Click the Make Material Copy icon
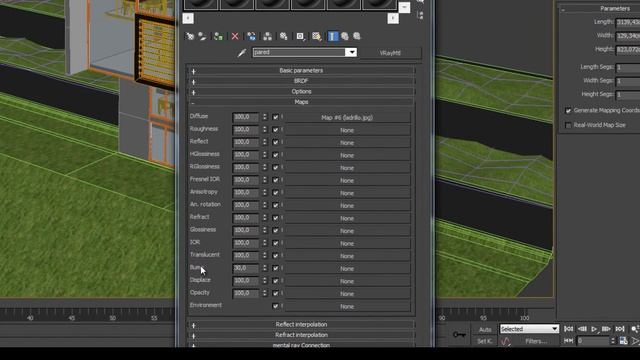Screen dimensions: 640x360 click(251, 36)
